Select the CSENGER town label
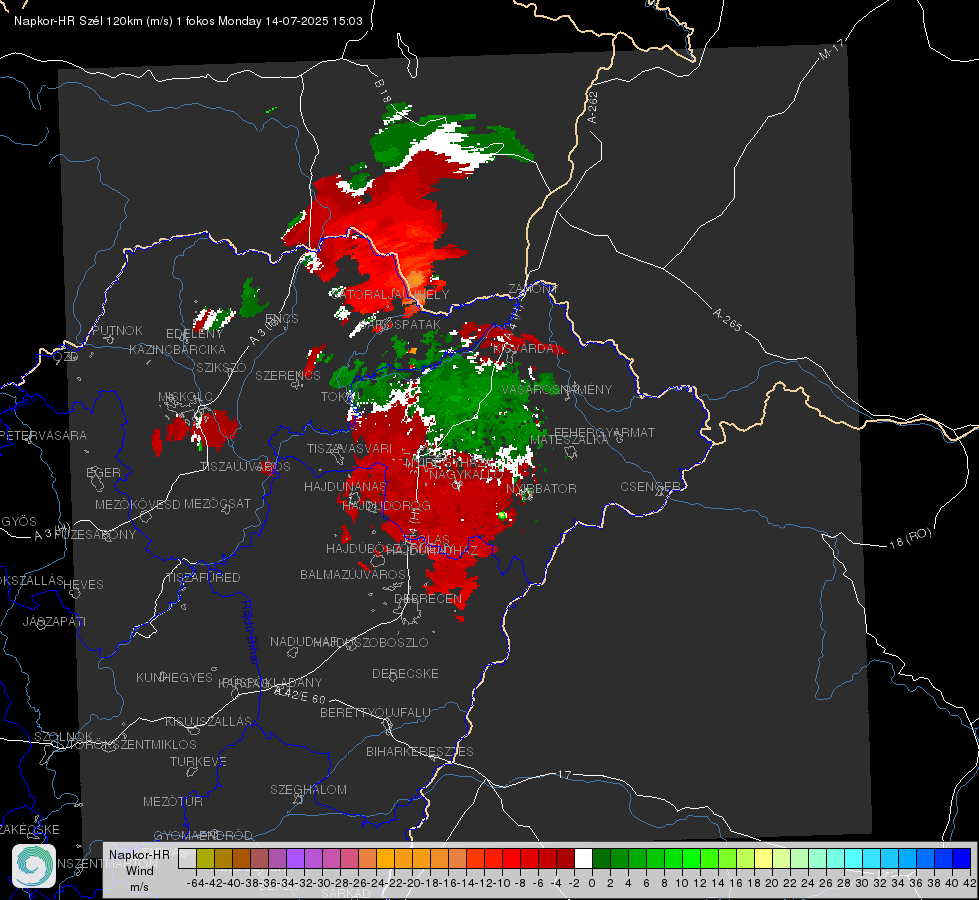The image size is (979, 900). tap(650, 487)
